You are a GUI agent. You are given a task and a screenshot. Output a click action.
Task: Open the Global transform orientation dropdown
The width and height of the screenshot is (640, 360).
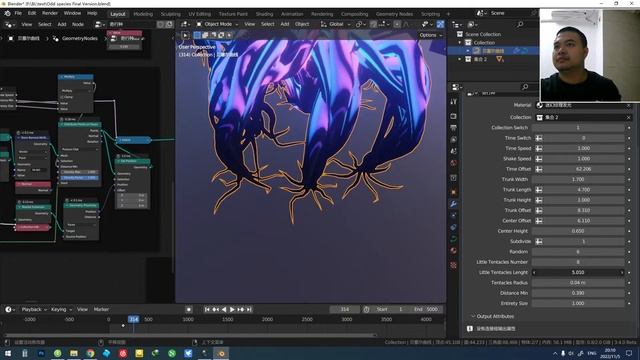336,24
